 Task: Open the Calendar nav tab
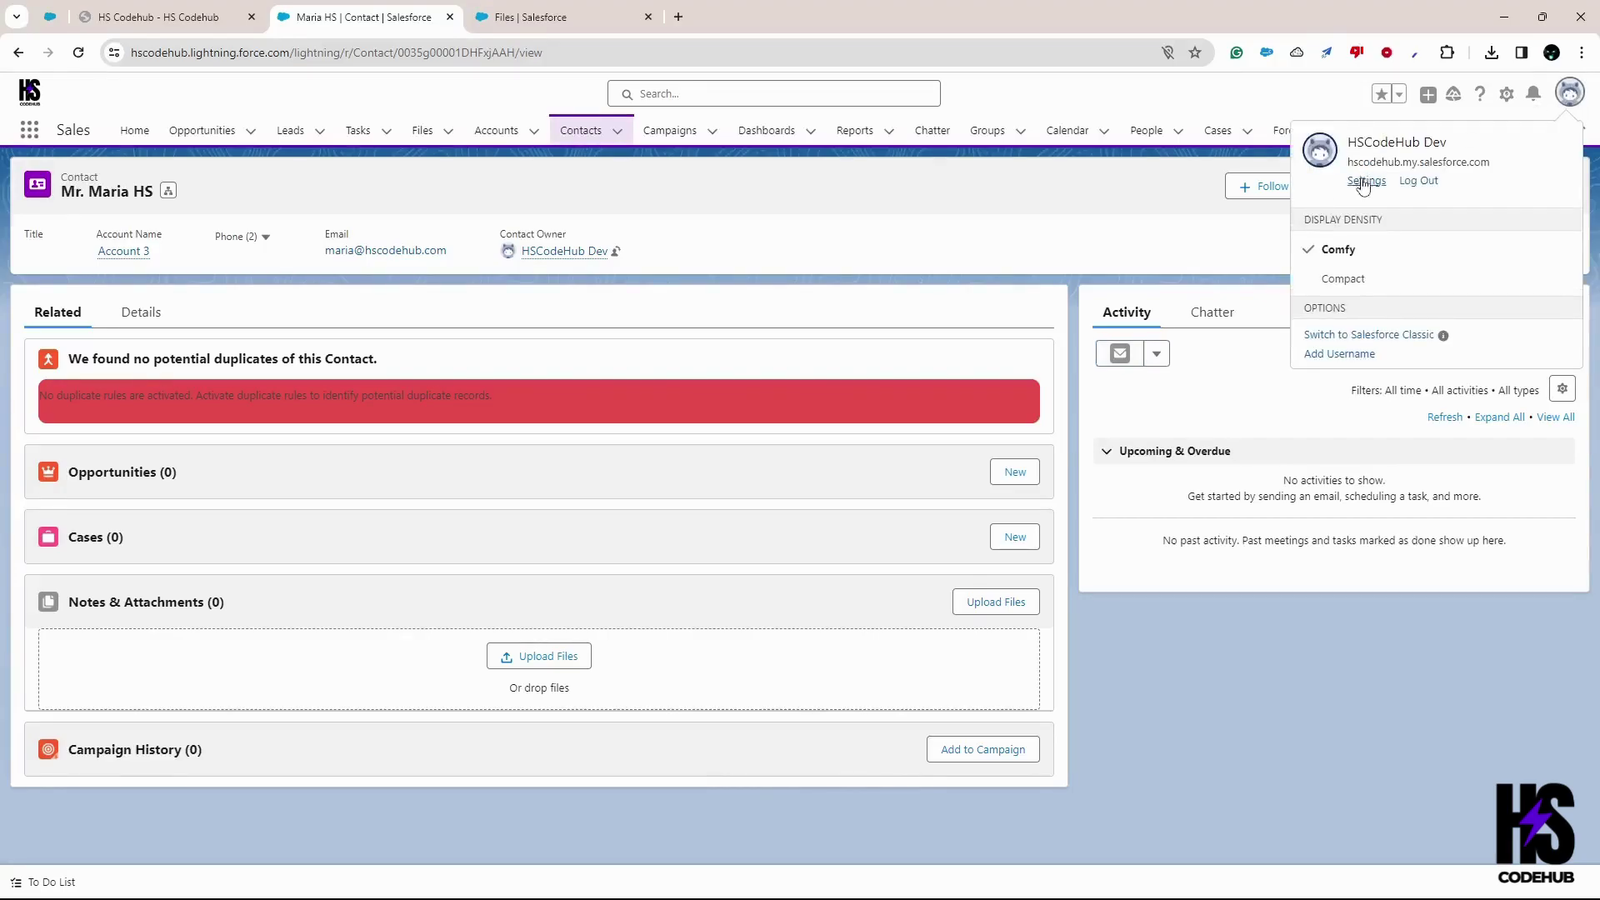(1067, 130)
